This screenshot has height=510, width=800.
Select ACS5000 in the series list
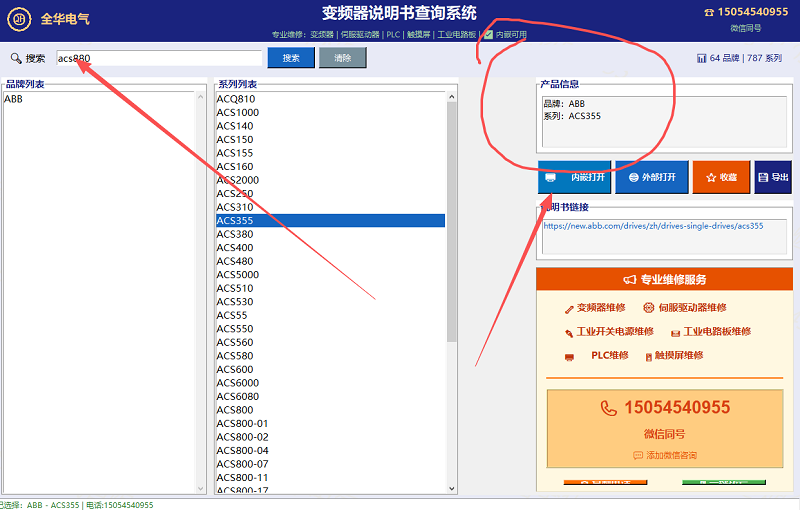click(x=238, y=274)
